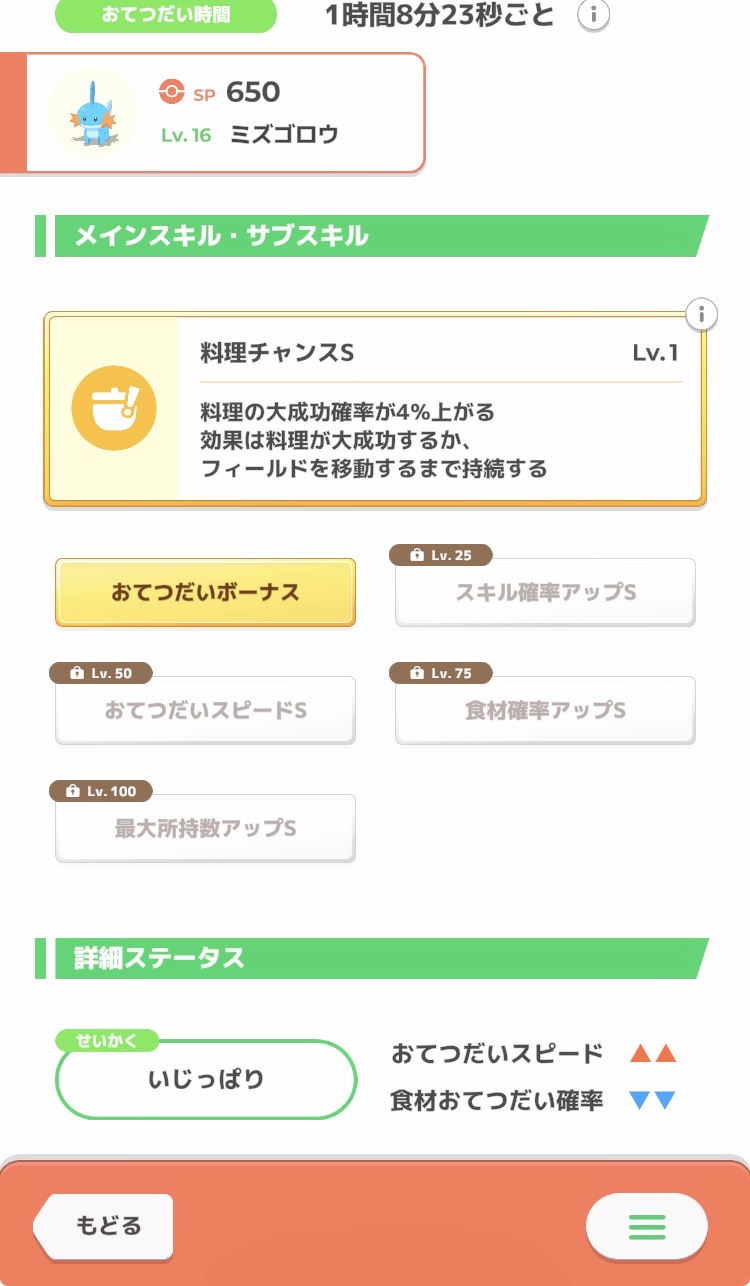The image size is (750, 1286).
Task: Select locked 最大所持数アップS sub skill
Action: [205, 829]
